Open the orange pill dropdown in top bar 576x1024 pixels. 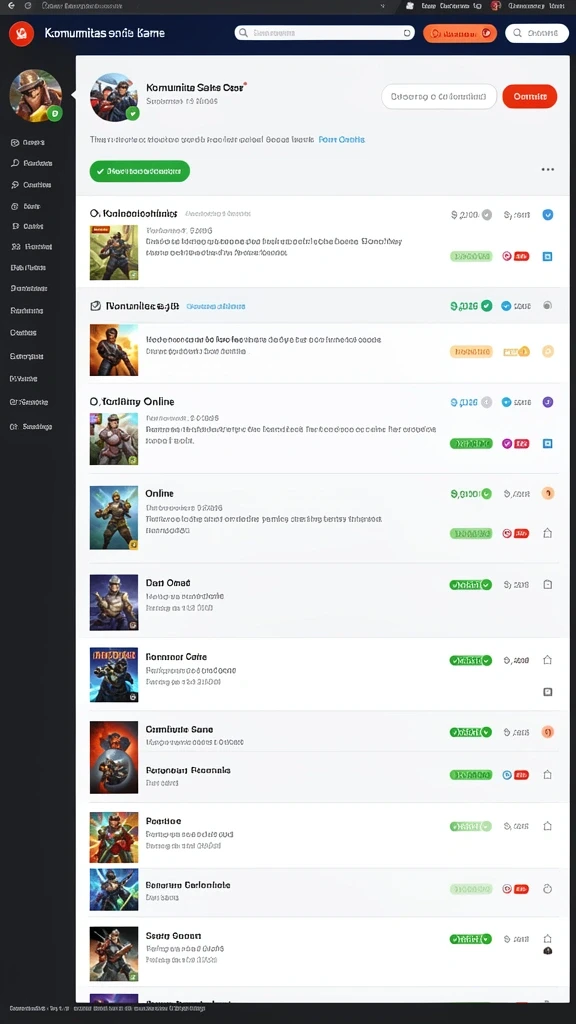pos(460,33)
